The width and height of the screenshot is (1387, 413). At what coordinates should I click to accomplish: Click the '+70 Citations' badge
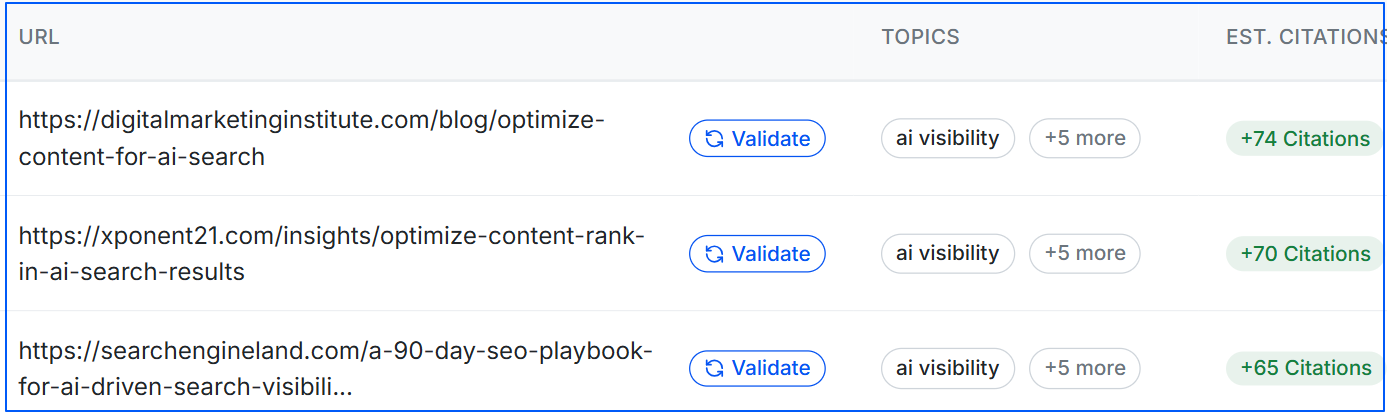[1304, 254]
